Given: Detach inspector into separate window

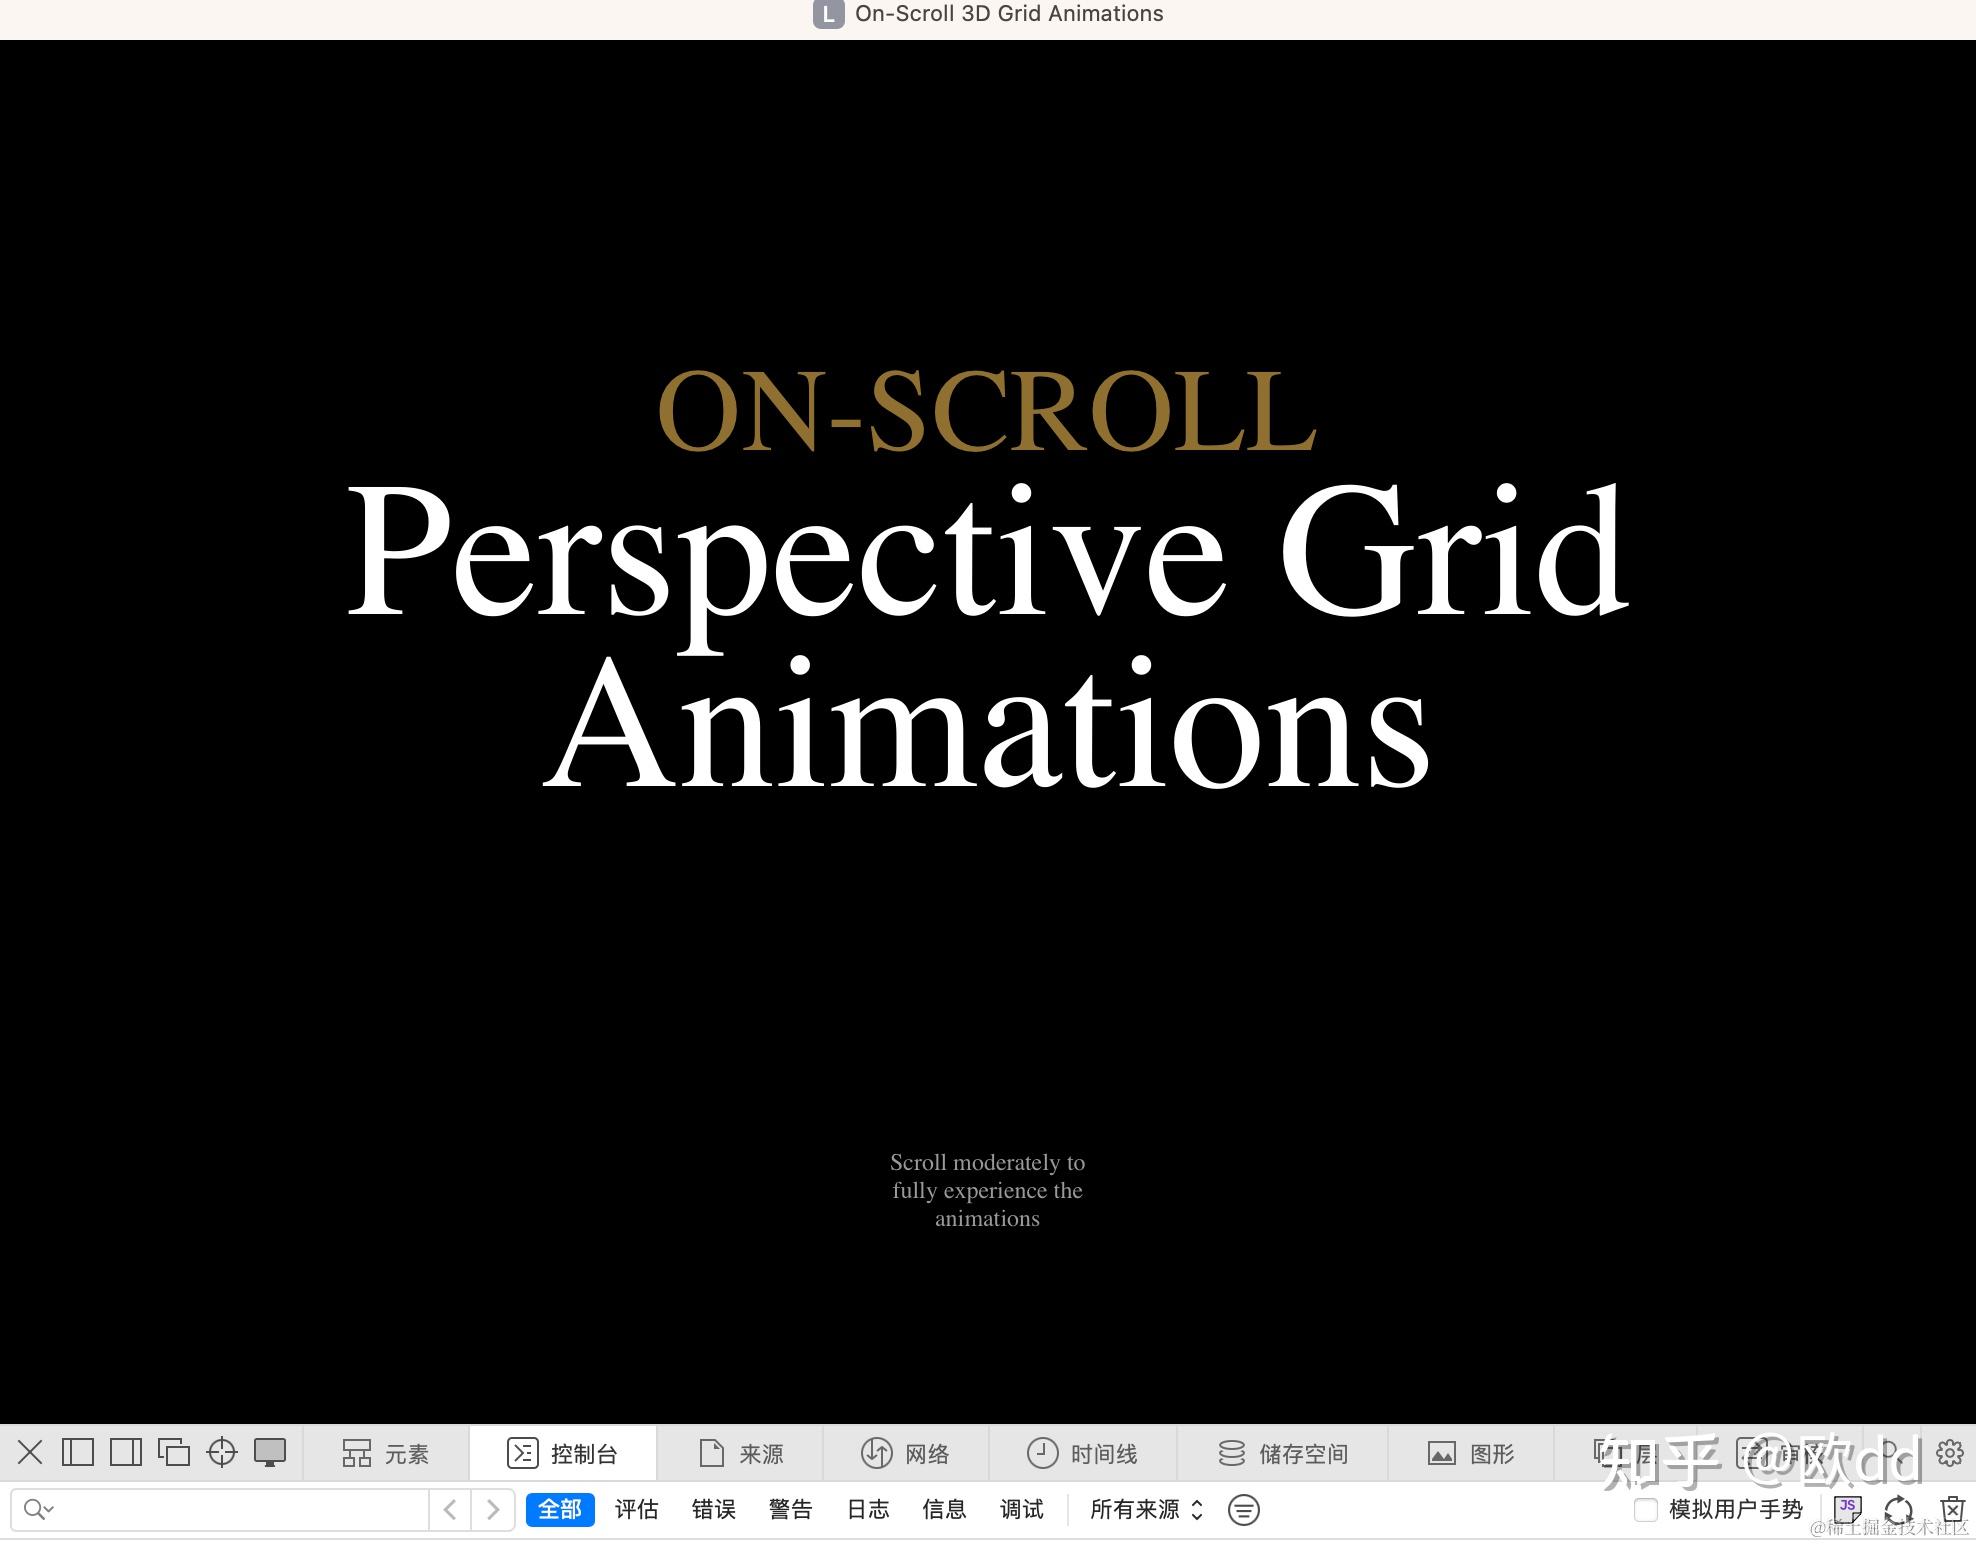Looking at the screenshot, I should 176,1452.
